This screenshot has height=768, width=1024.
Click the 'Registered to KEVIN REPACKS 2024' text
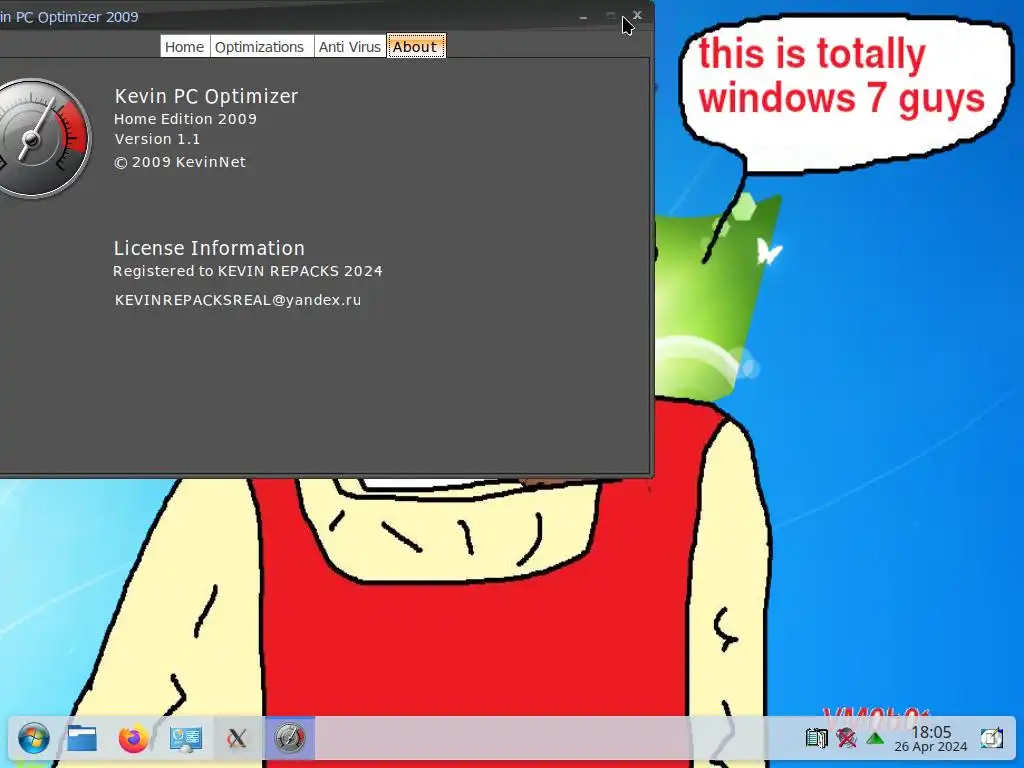click(x=248, y=271)
